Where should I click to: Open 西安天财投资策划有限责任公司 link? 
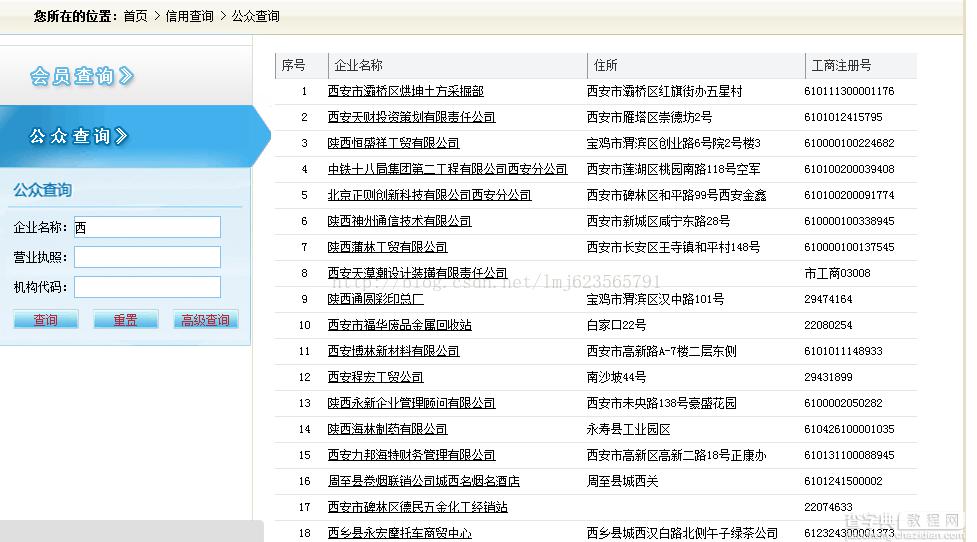411,117
